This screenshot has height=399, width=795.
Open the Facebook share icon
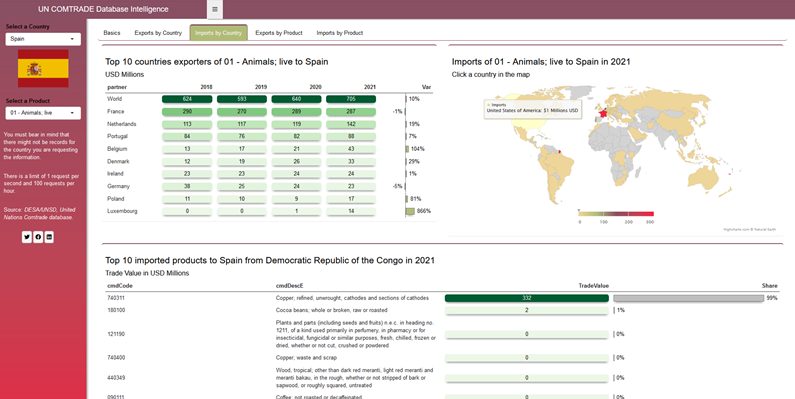coord(38,237)
